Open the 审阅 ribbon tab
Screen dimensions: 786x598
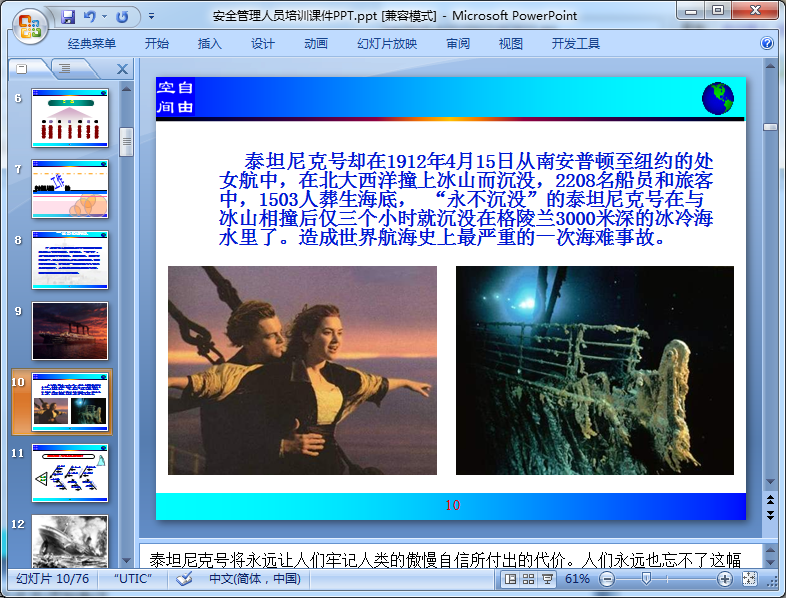tap(458, 44)
